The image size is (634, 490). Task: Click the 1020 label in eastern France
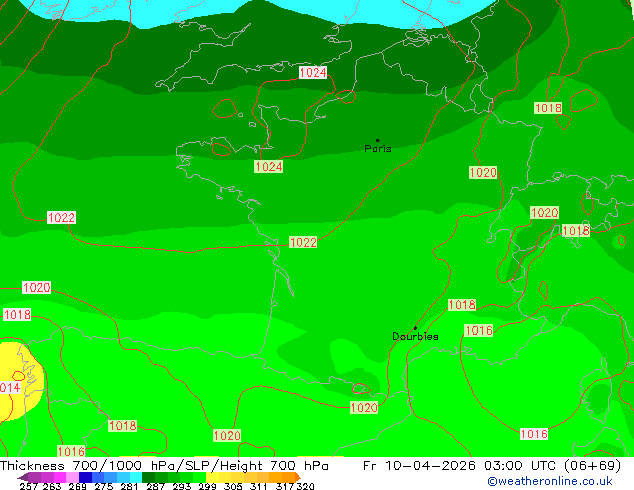(x=483, y=173)
